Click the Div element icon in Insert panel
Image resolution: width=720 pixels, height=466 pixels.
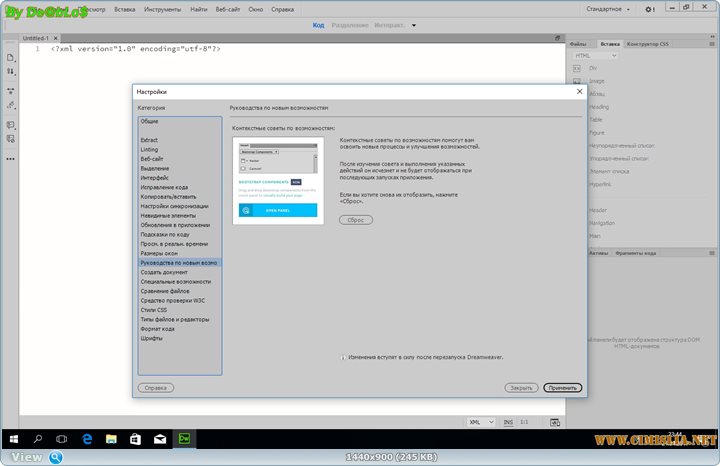[x=578, y=68]
